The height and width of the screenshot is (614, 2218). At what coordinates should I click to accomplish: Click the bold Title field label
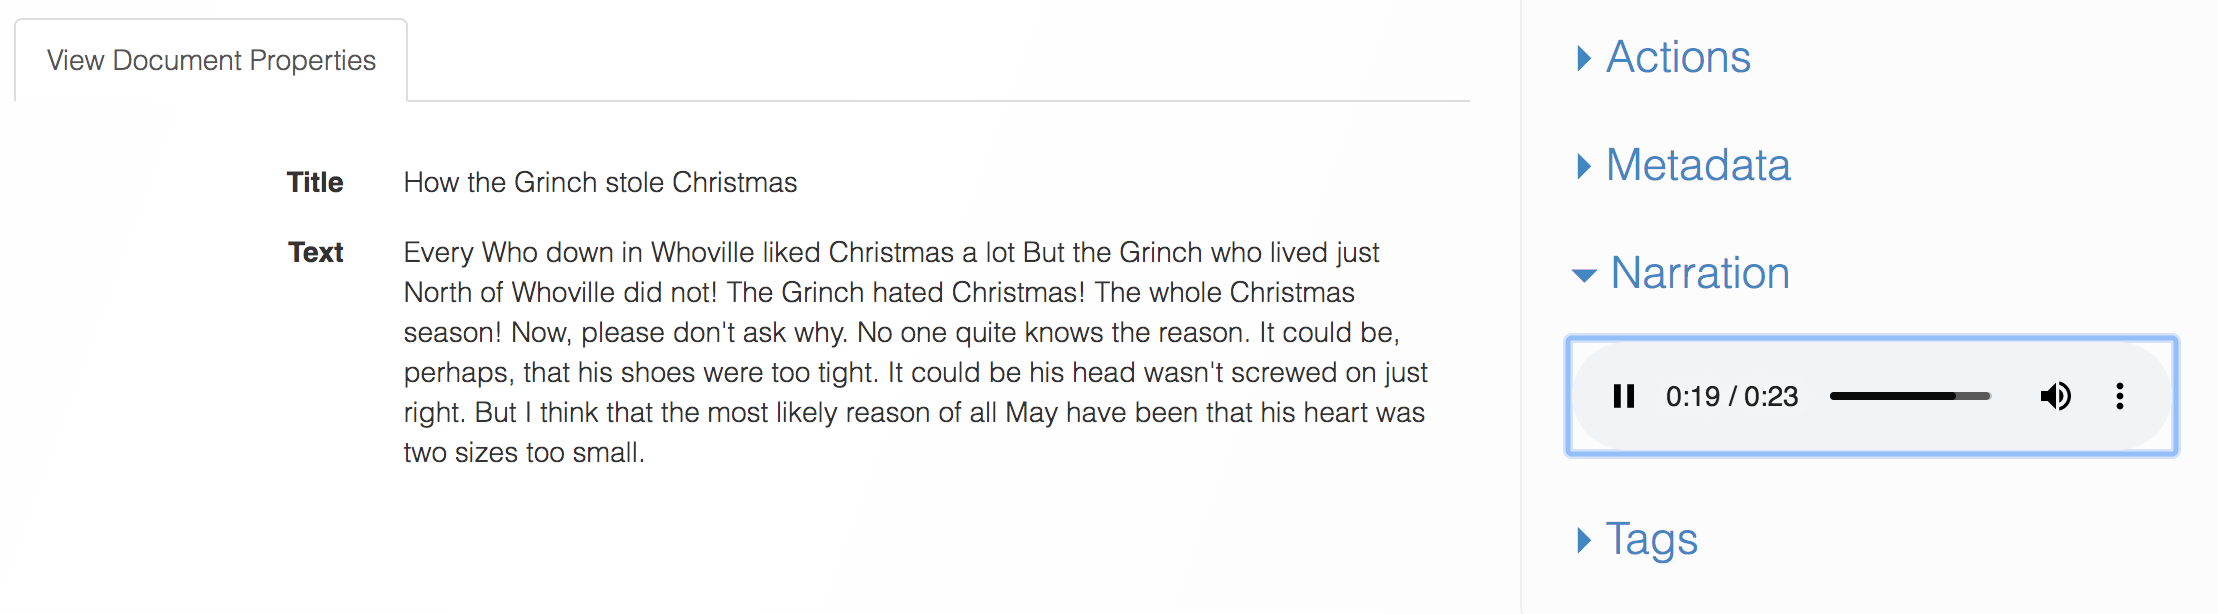coord(315,183)
